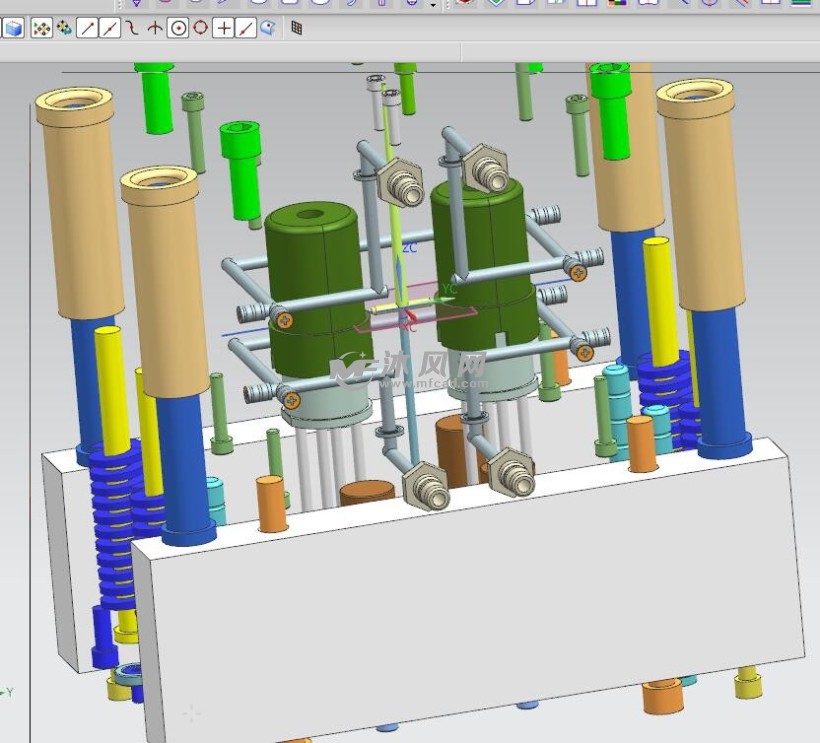
Task: Select the Control Point snap icon
Action: [x=132, y=28]
